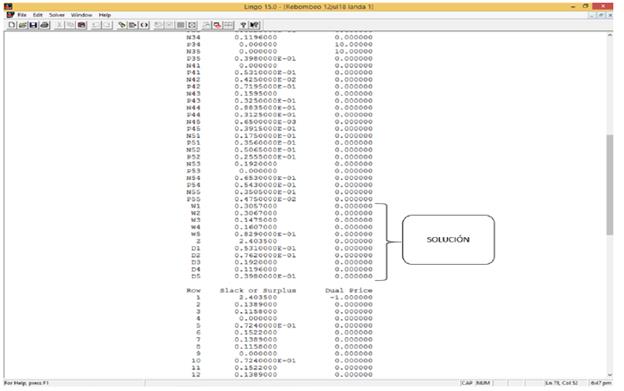Click variable name P41 in the report
624x391 pixels.
point(193,72)
